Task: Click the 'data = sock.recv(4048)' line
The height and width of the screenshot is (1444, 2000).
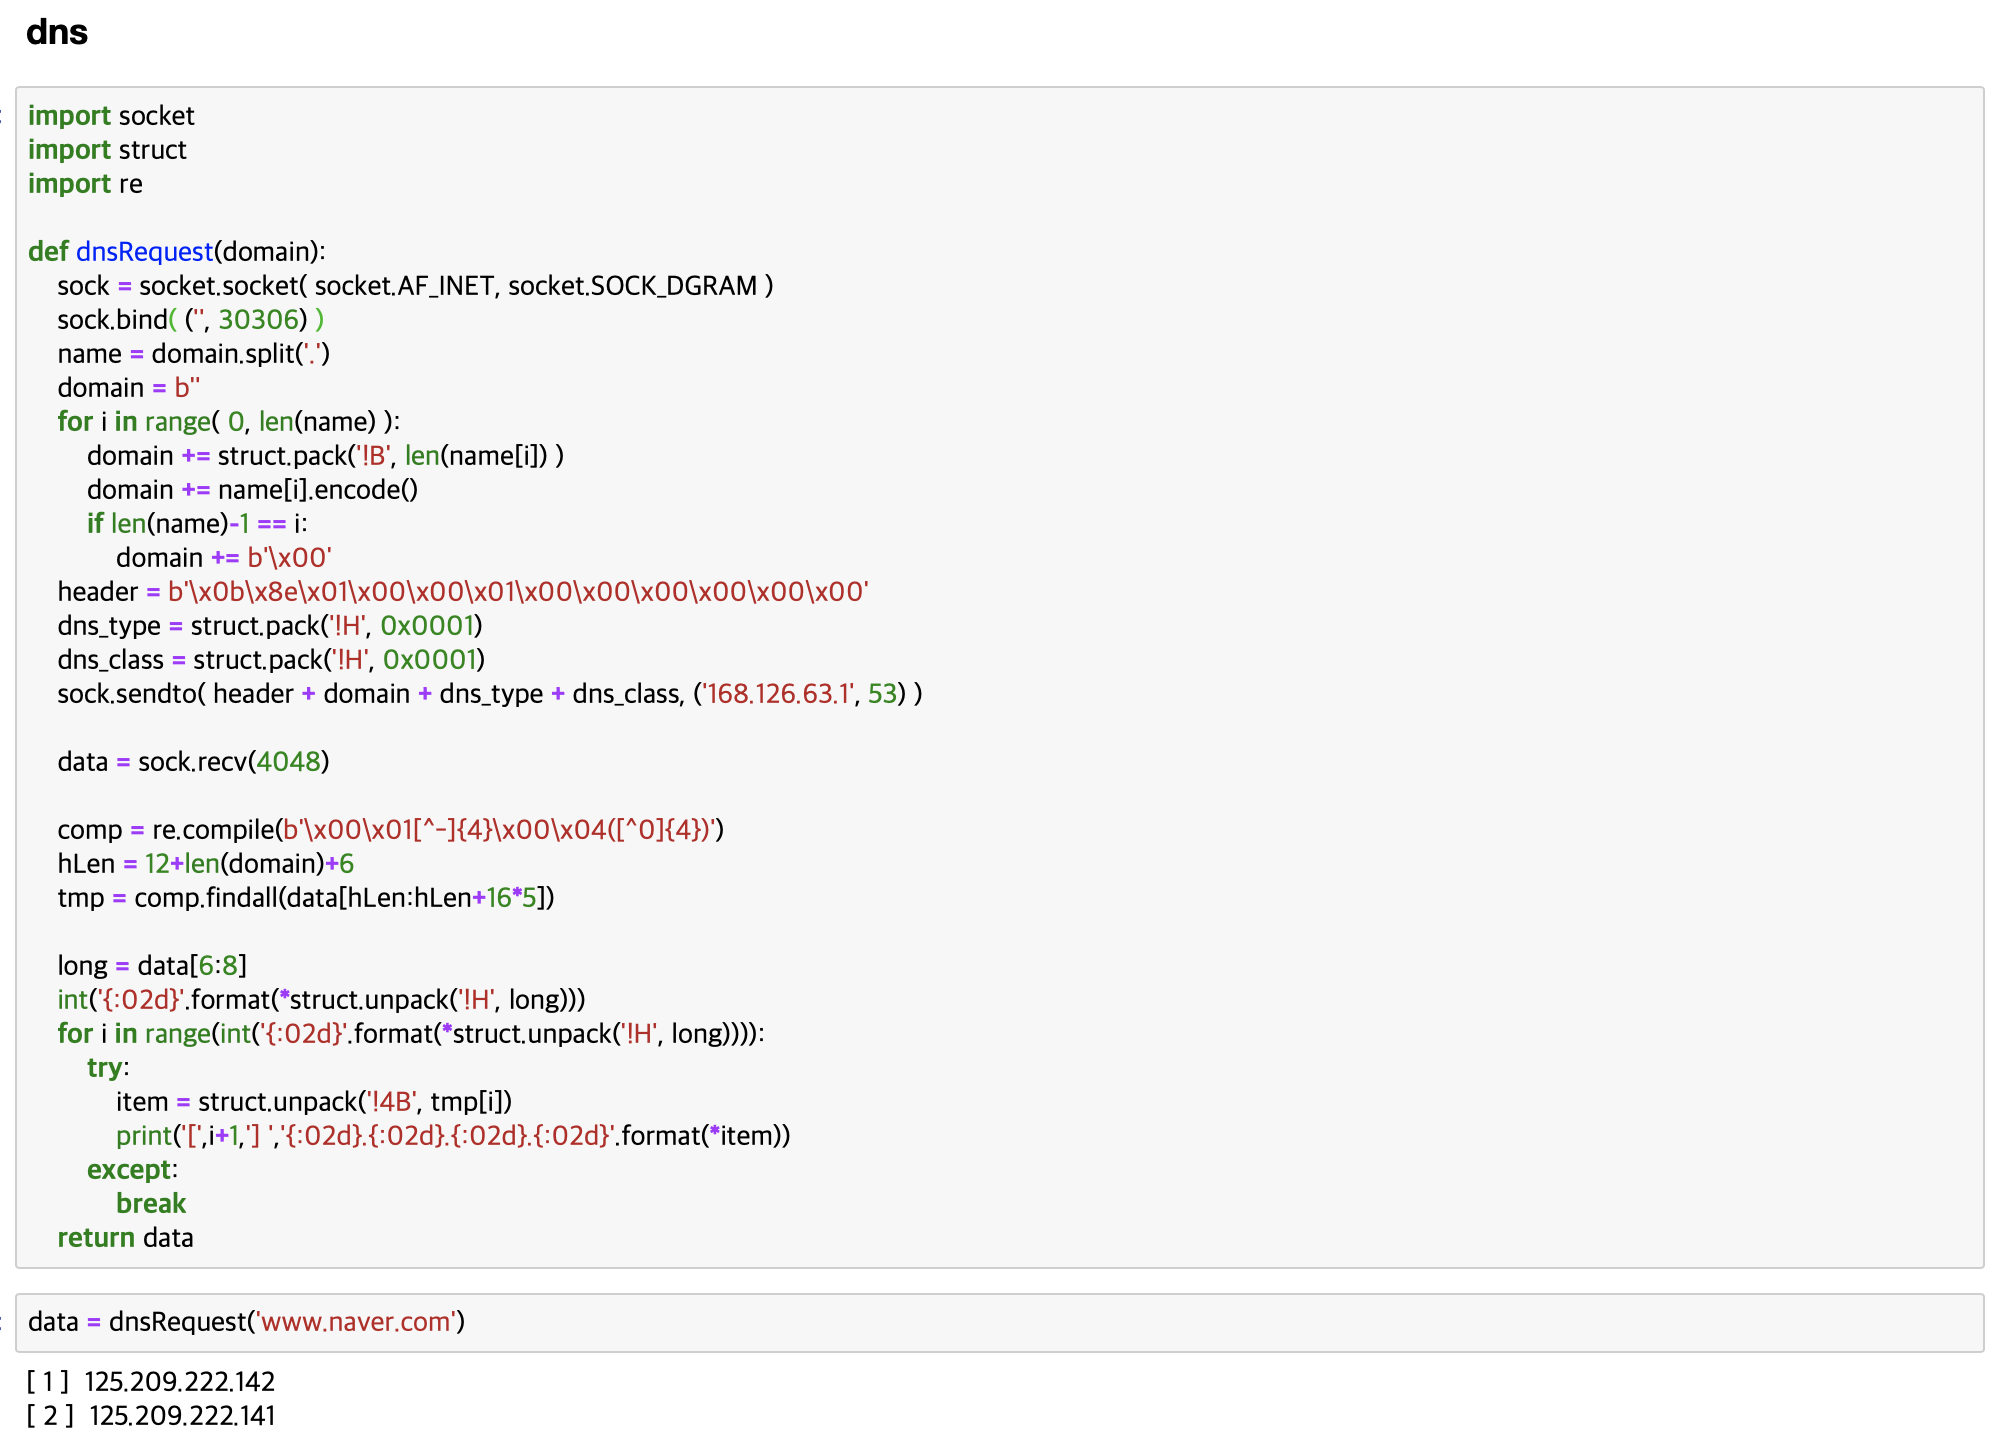Action: point(193,762)
